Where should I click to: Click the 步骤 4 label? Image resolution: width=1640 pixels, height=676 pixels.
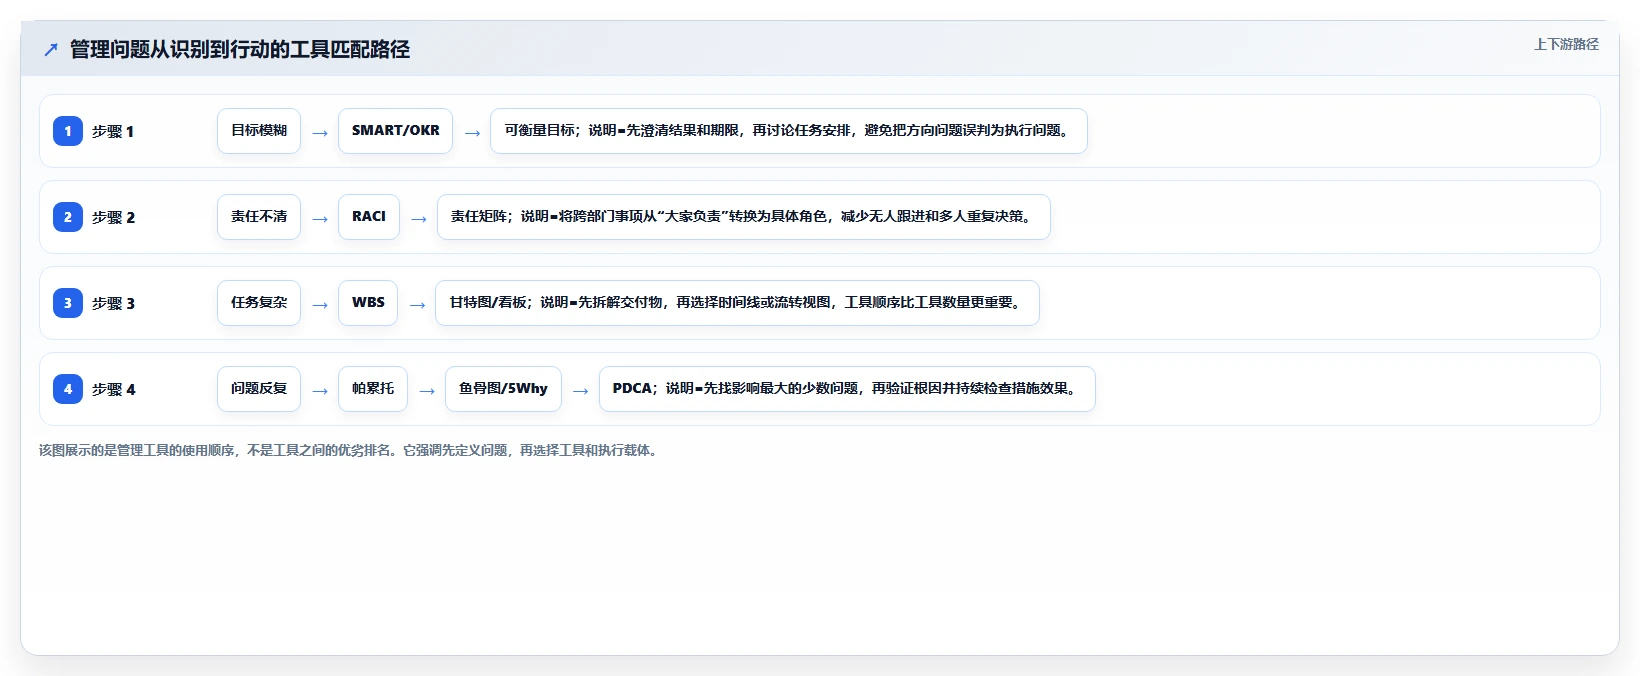(113, 389)
